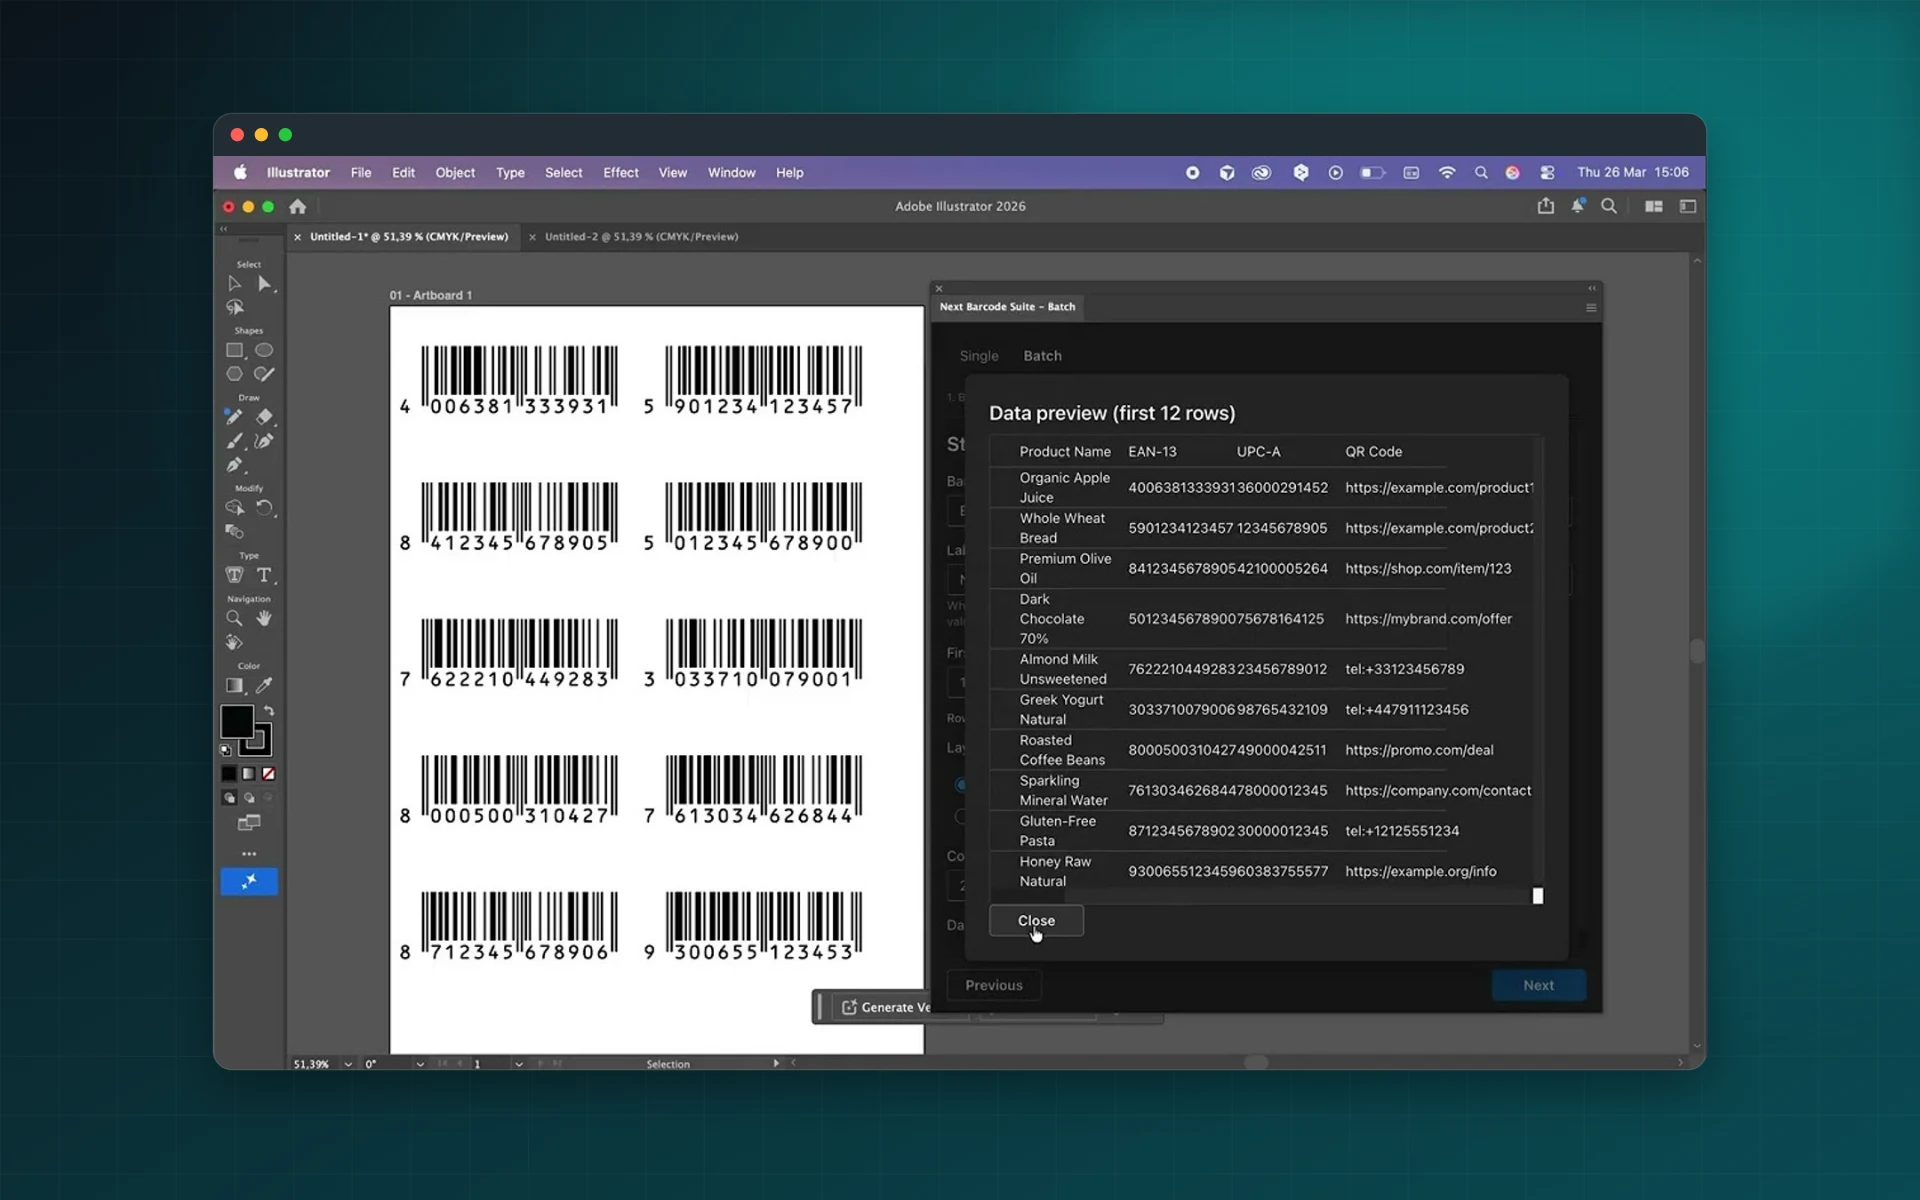Close the data preview dialog
1920x1200 pixels.
click(1036, 921)
